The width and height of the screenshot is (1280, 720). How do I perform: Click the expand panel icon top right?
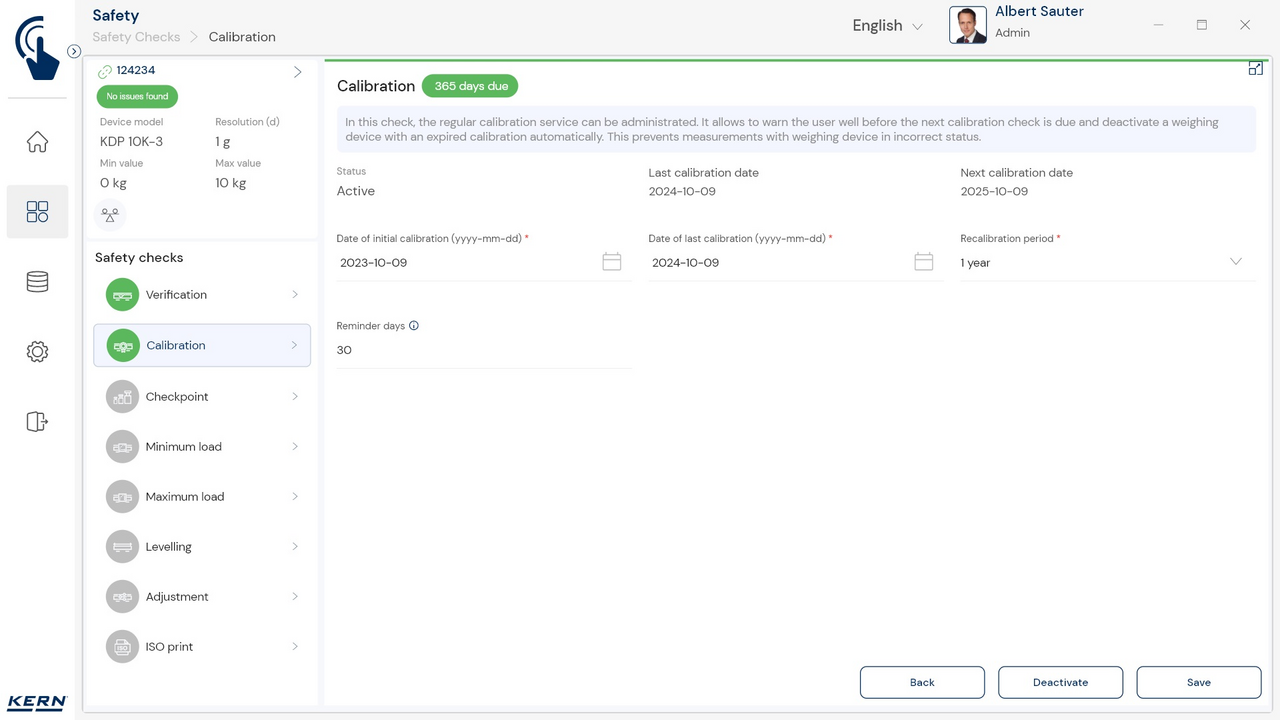1255,69
